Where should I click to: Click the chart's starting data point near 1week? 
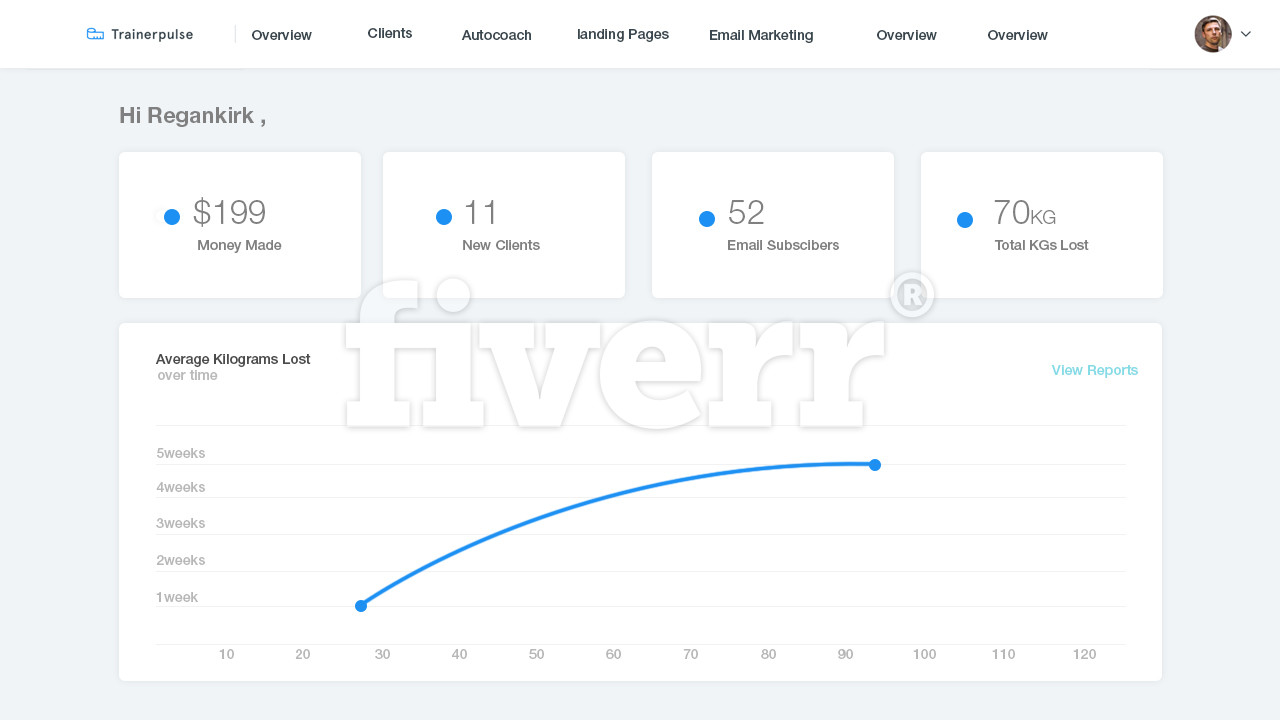pyautogui.click(x=361, y=606)
